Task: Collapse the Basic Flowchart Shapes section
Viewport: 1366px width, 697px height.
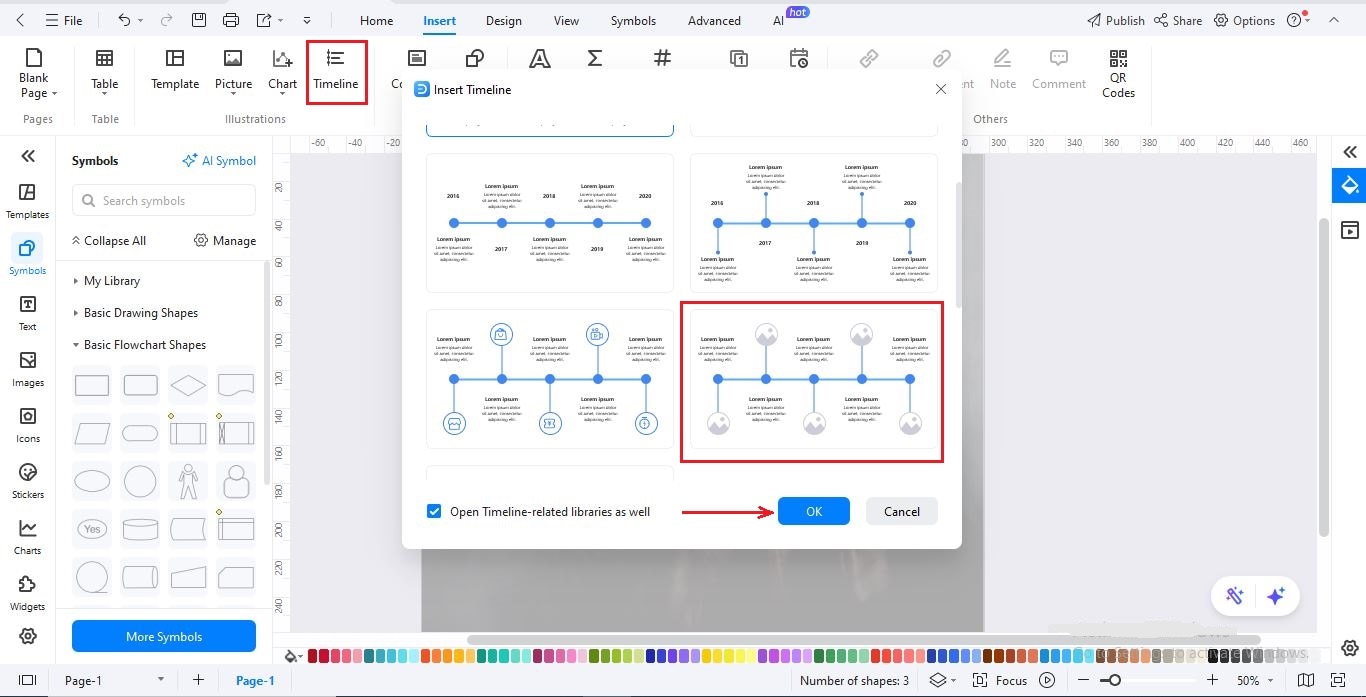Action: (75, 344)
